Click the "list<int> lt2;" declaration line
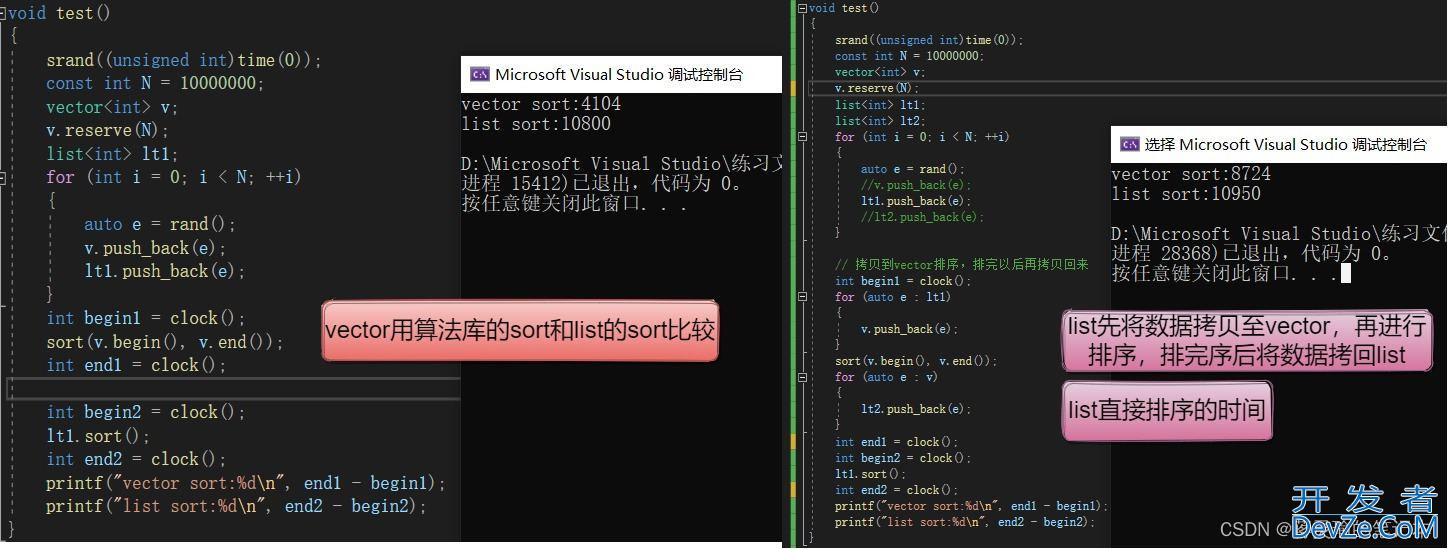The image size is (1448, 549). [x=880, y=120]
